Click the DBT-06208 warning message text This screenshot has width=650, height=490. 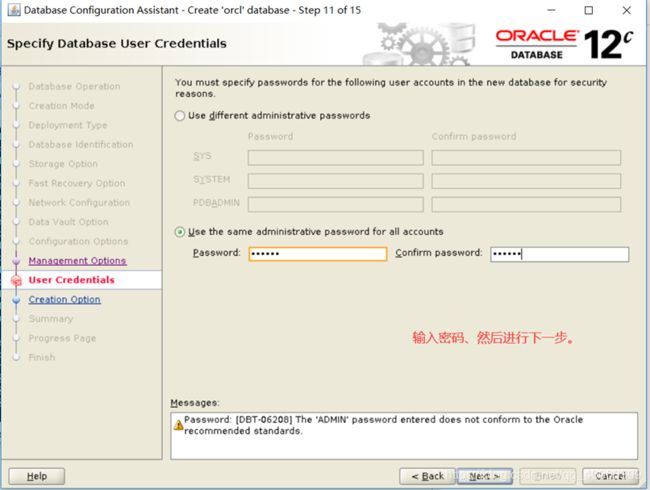tap(383, 425)
